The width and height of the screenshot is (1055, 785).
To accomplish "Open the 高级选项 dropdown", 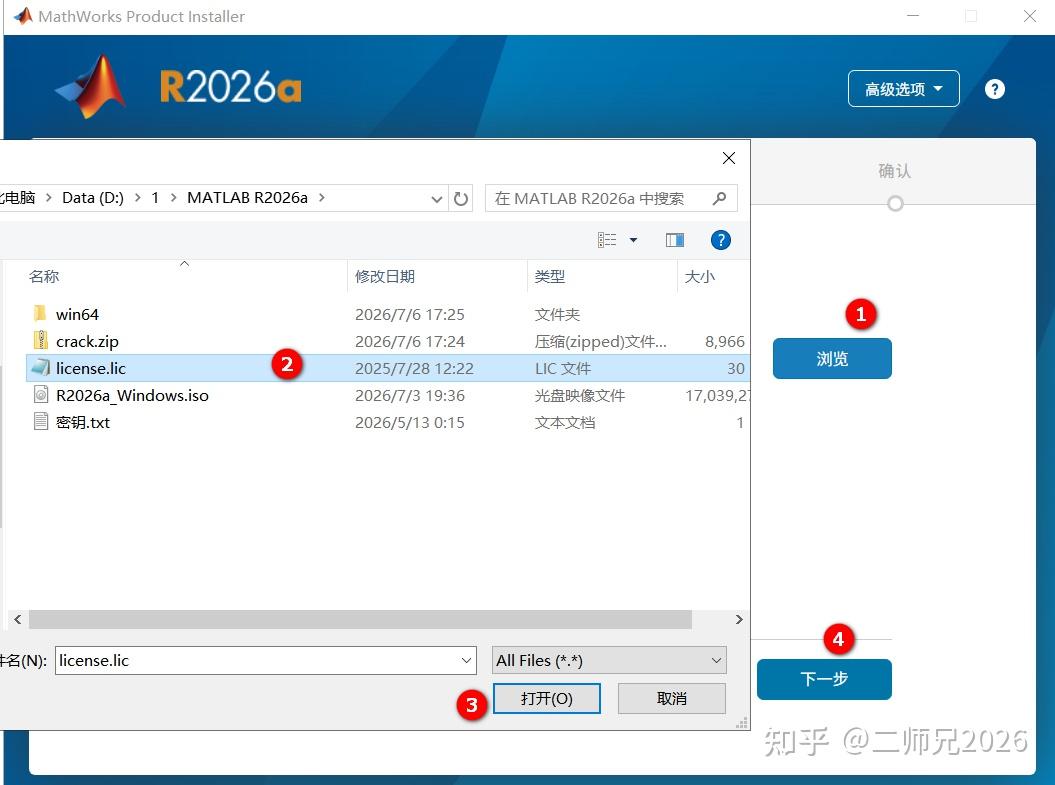I will 903,89.
